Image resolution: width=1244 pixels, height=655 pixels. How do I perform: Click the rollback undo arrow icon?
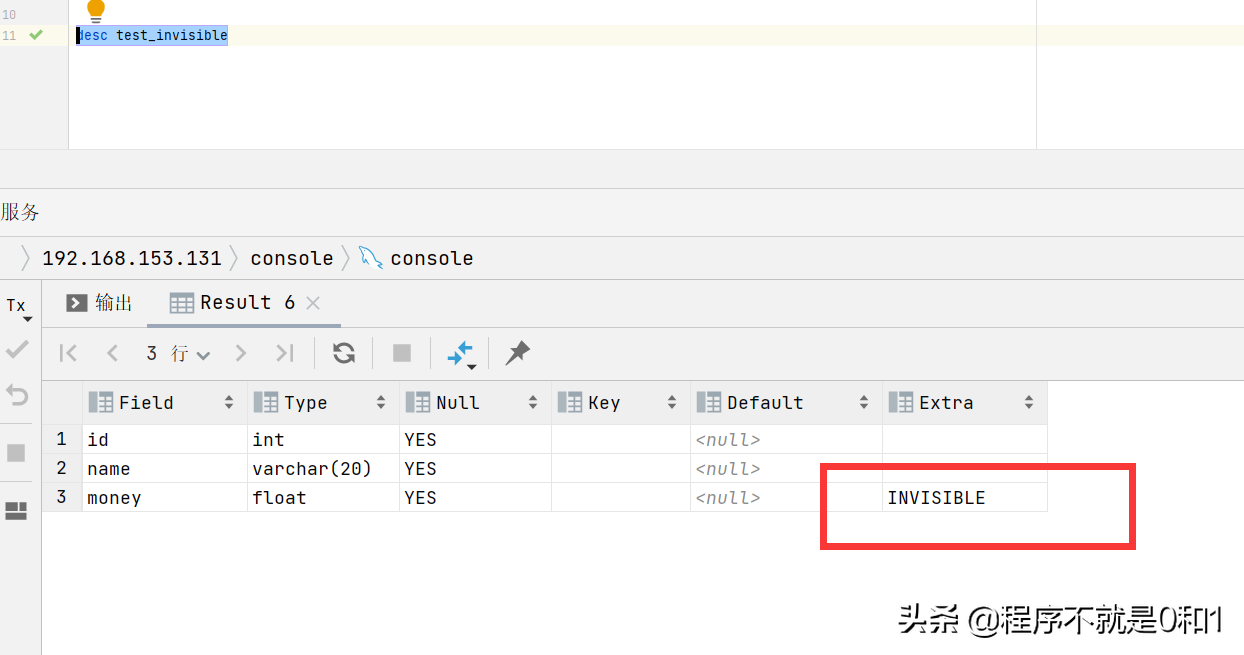pos(17,395)
